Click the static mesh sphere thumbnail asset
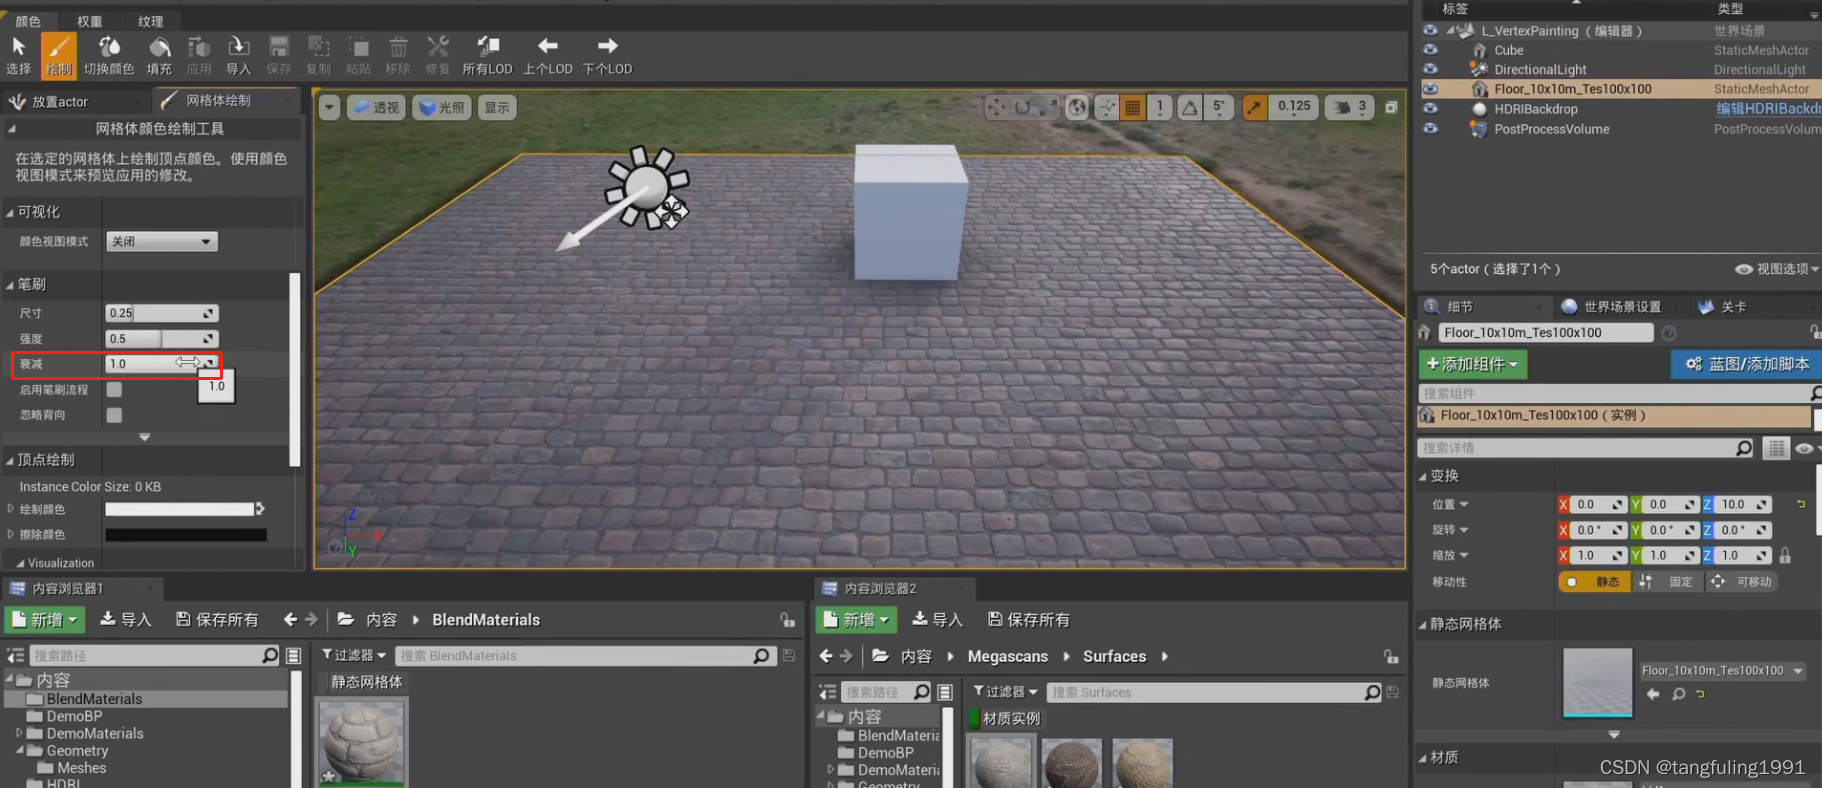Viewport: 1822px width, 788px height. 362,743
